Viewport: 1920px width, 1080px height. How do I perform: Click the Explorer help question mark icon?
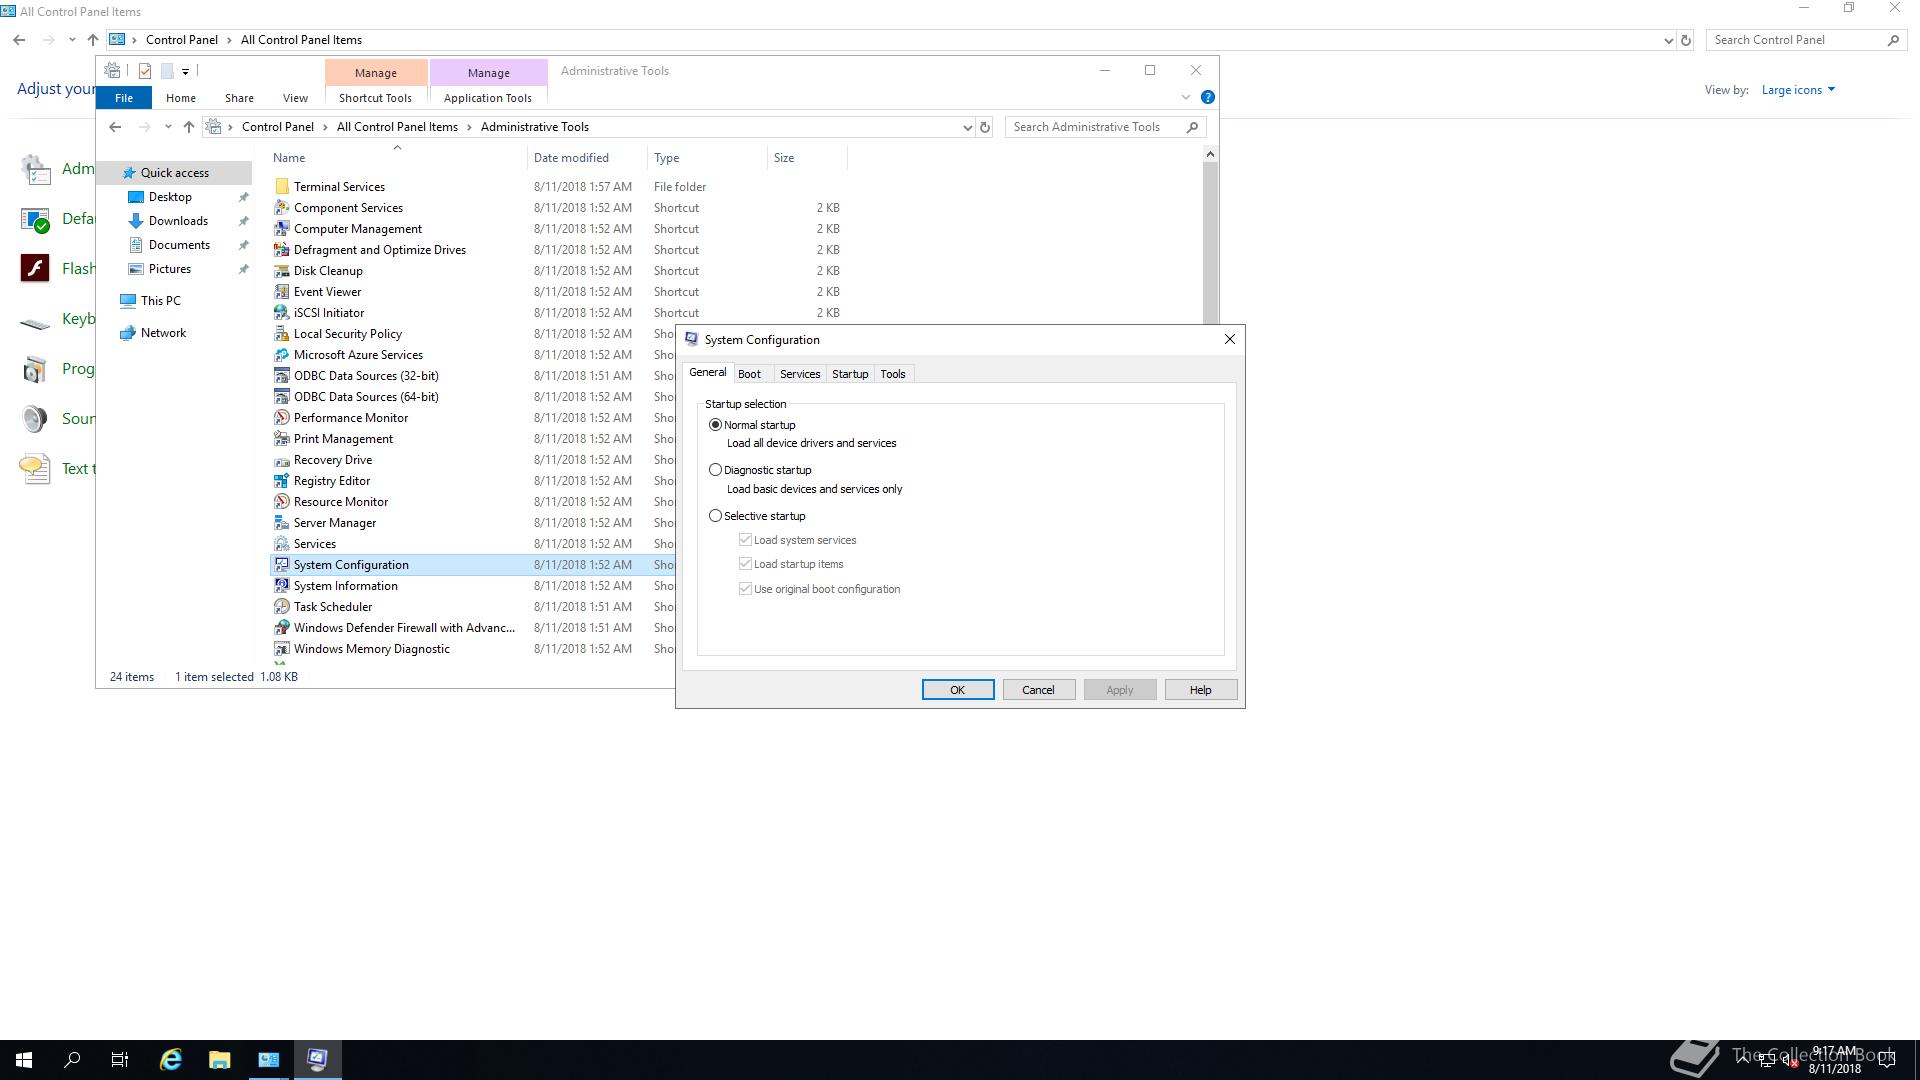[1208, 97]
